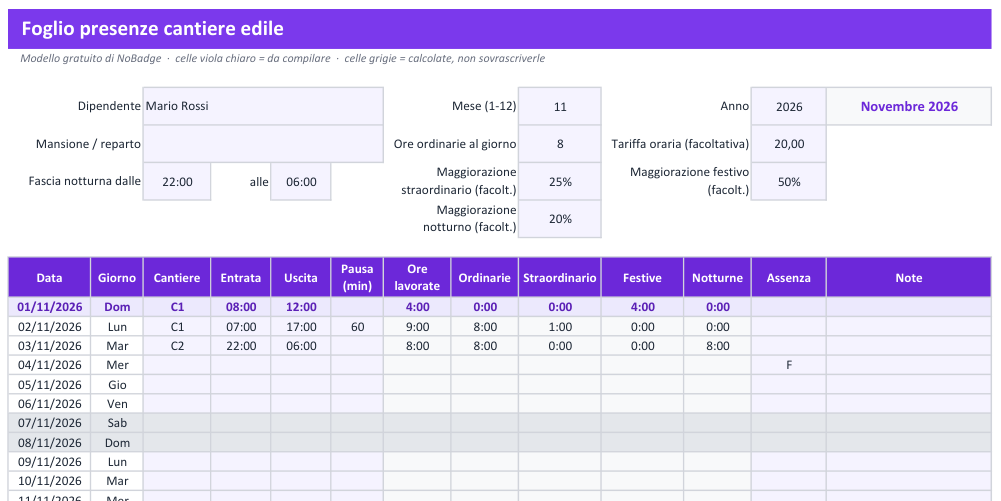The height and width of the screenshot is (501, 1001).
Task: Select Maggiorazione festivo 50% cell
Action: coord(789,181)
